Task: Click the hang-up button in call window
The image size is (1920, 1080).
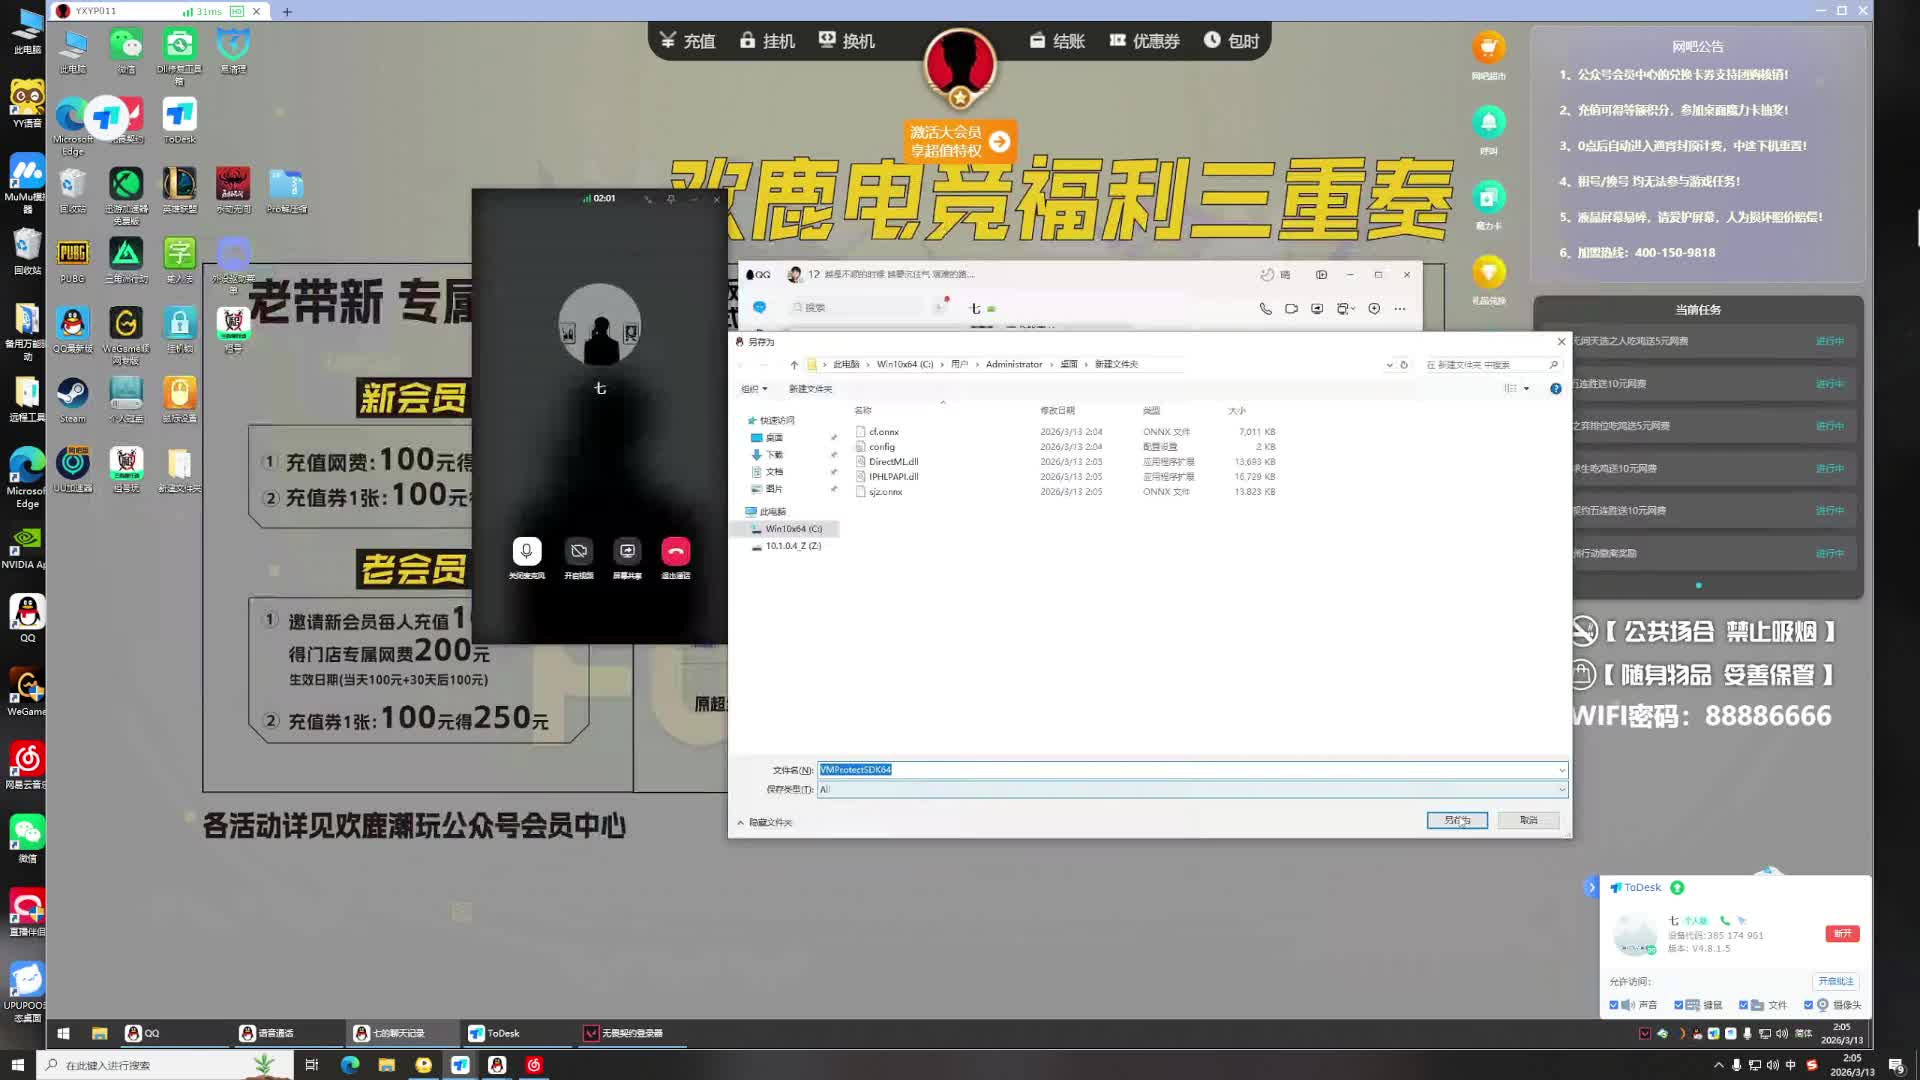Action: coord(675,551)
